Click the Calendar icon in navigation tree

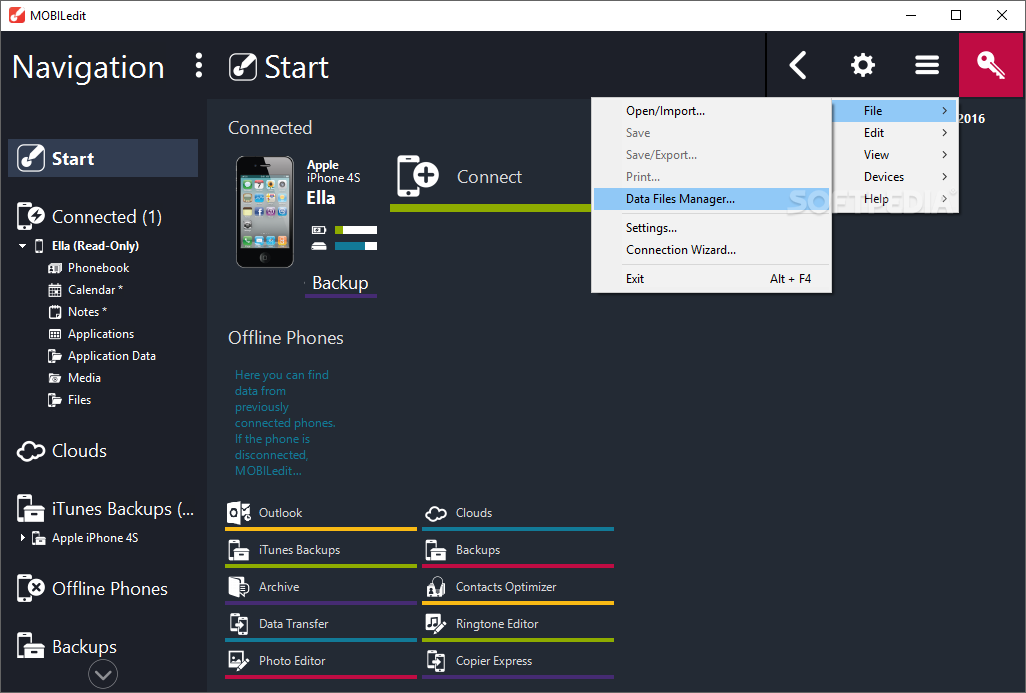coord(55,290)
